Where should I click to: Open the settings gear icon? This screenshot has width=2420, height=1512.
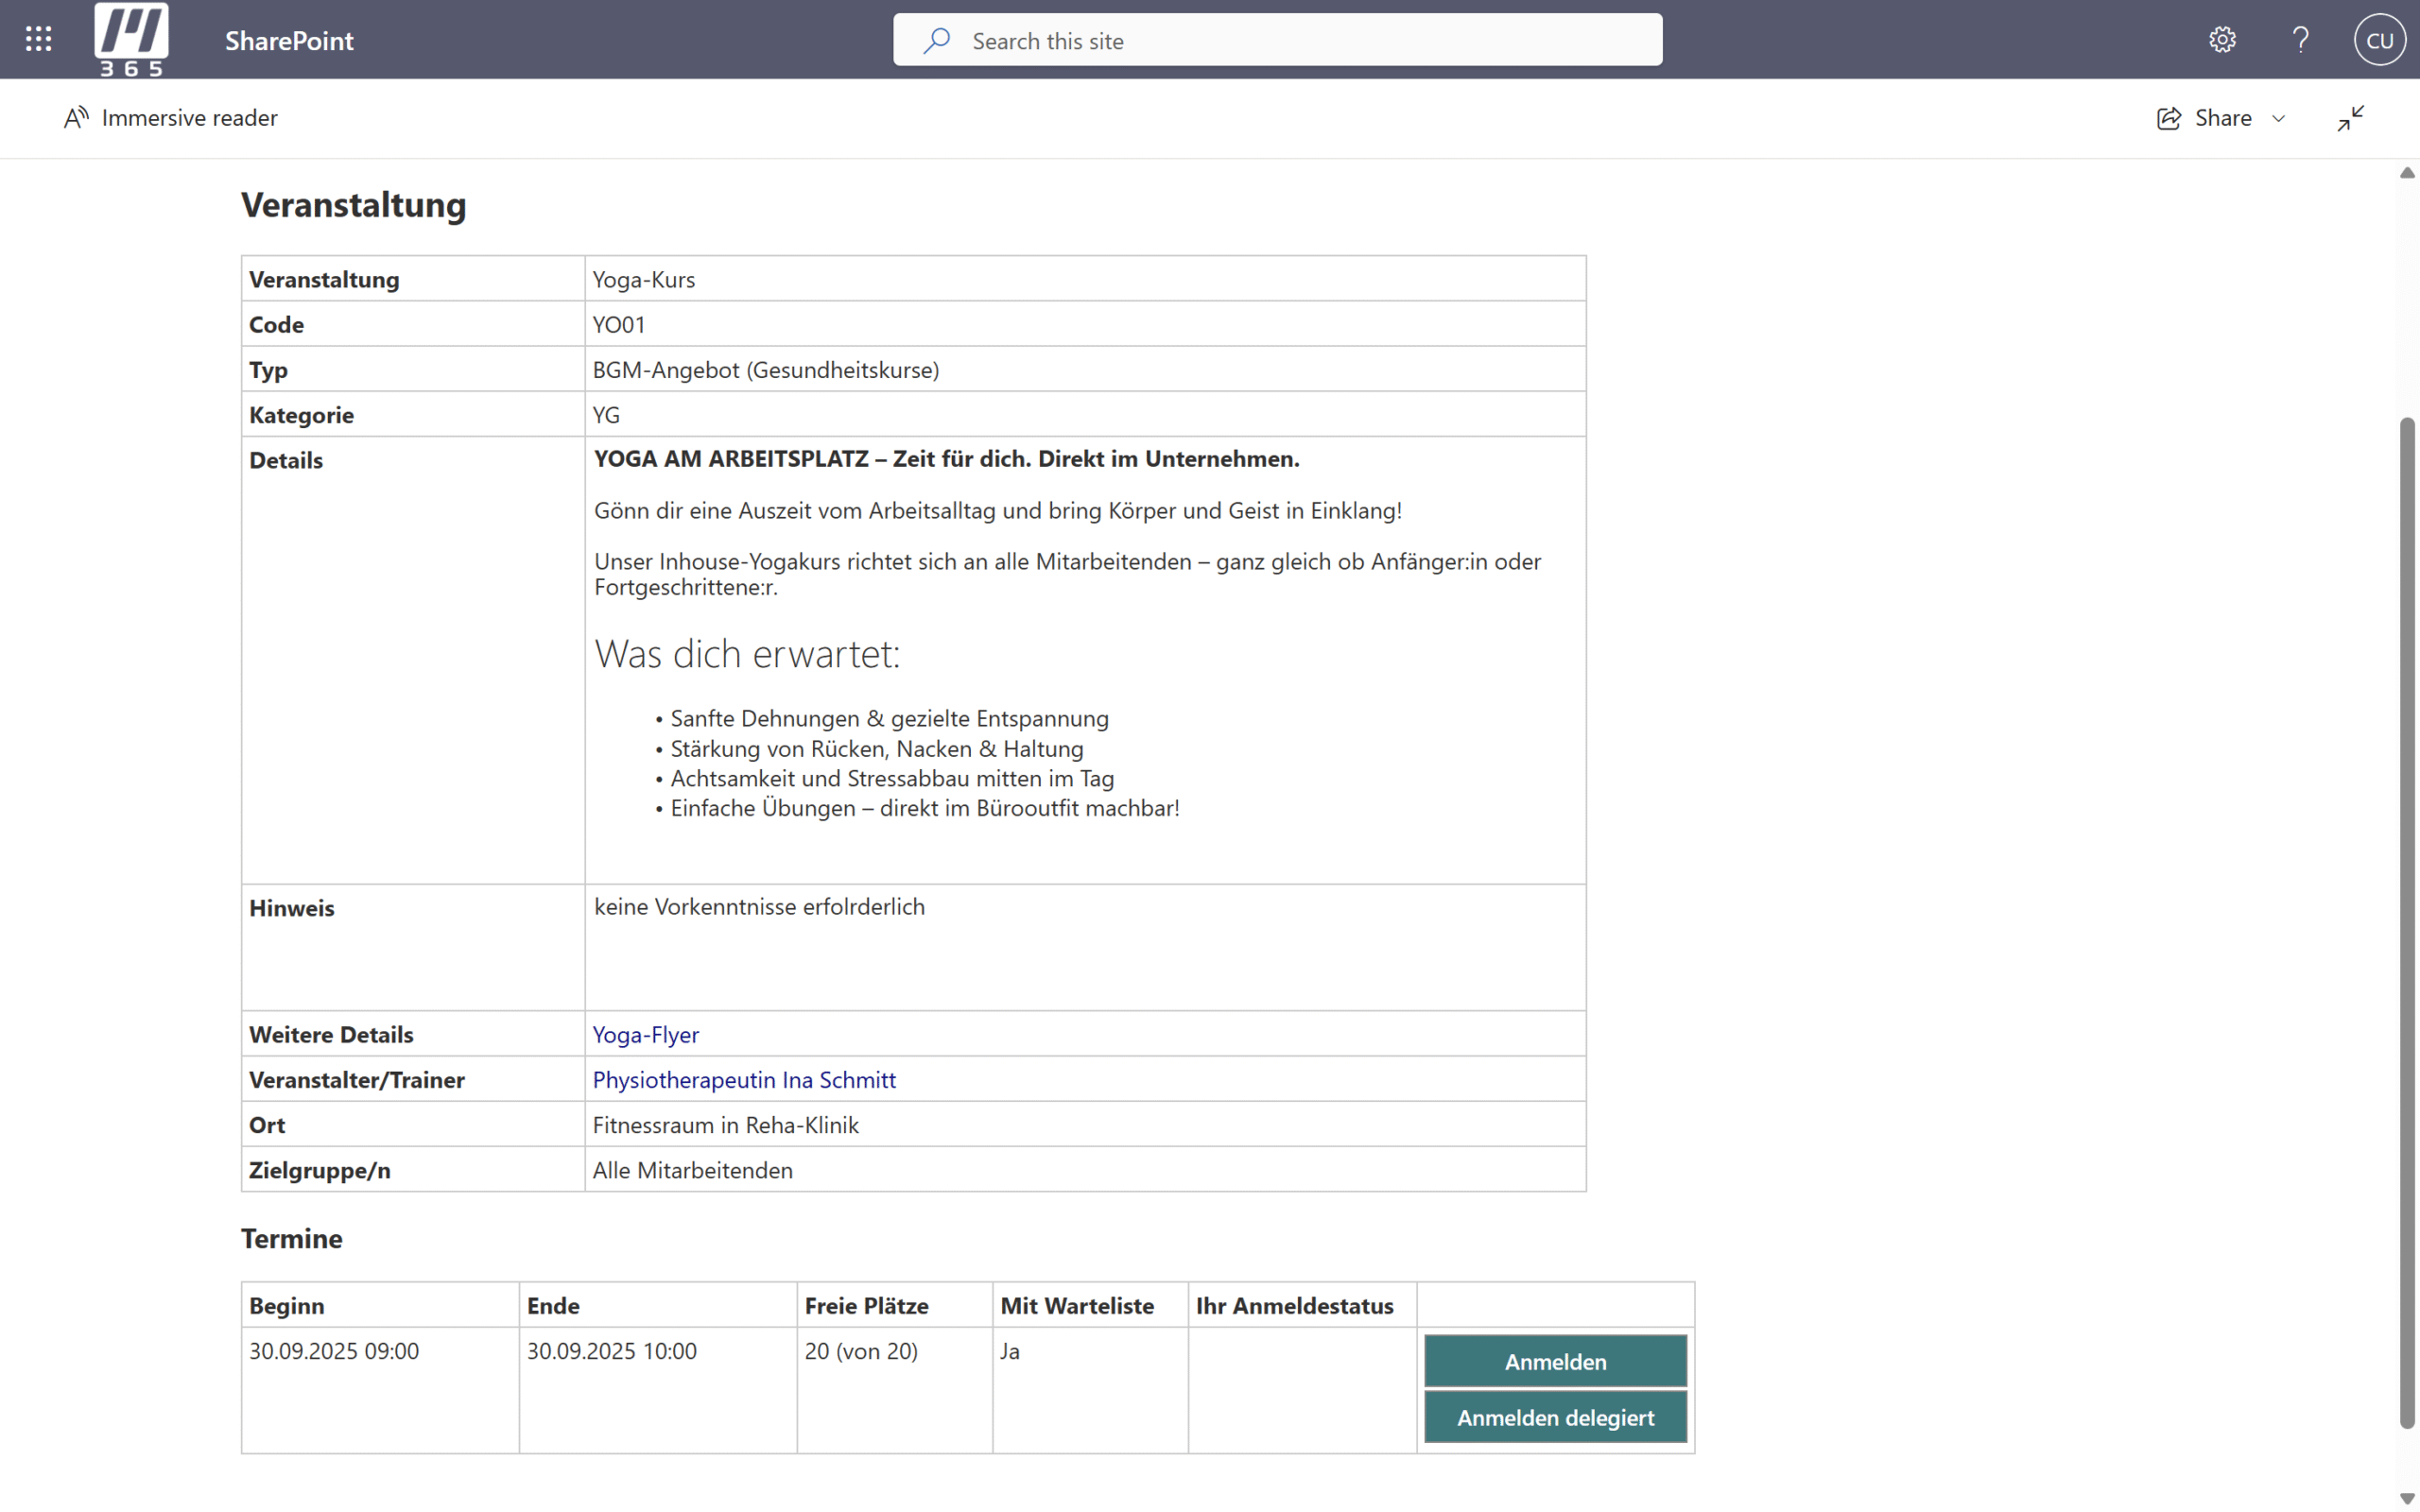[x=2222, y=40]
